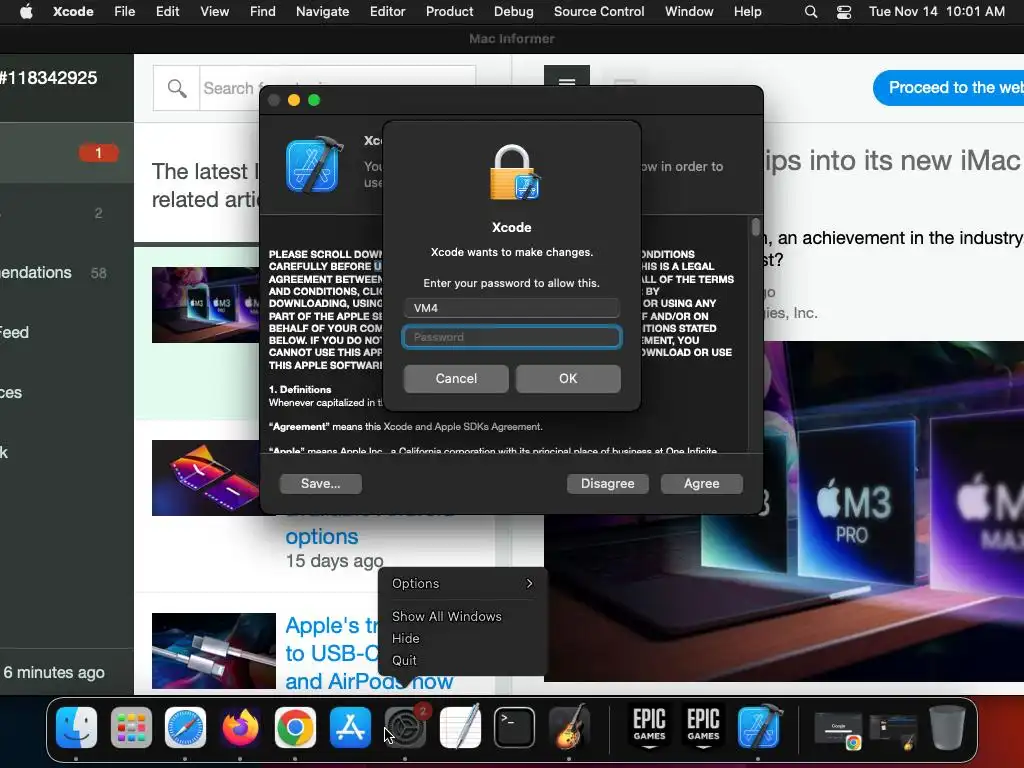Open the Product menu
The width and height of the screenshot is (1024, 768).
point(449,11)
